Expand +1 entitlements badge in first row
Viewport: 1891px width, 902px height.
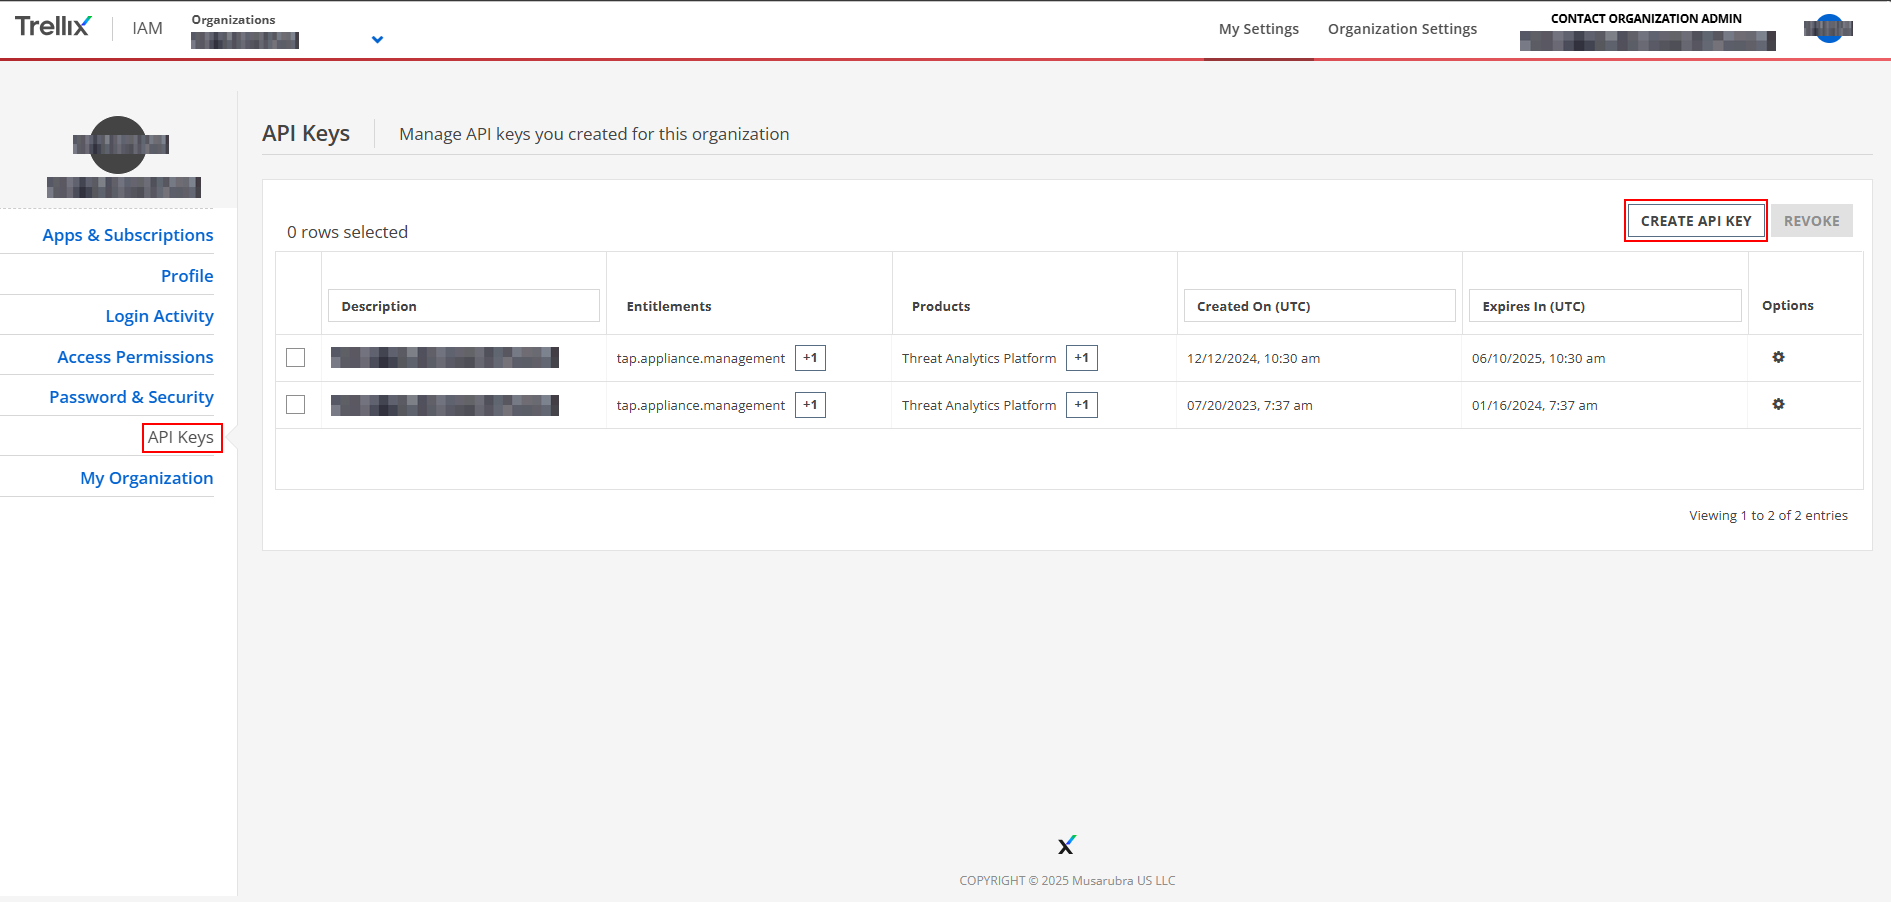tap(810, 358)
